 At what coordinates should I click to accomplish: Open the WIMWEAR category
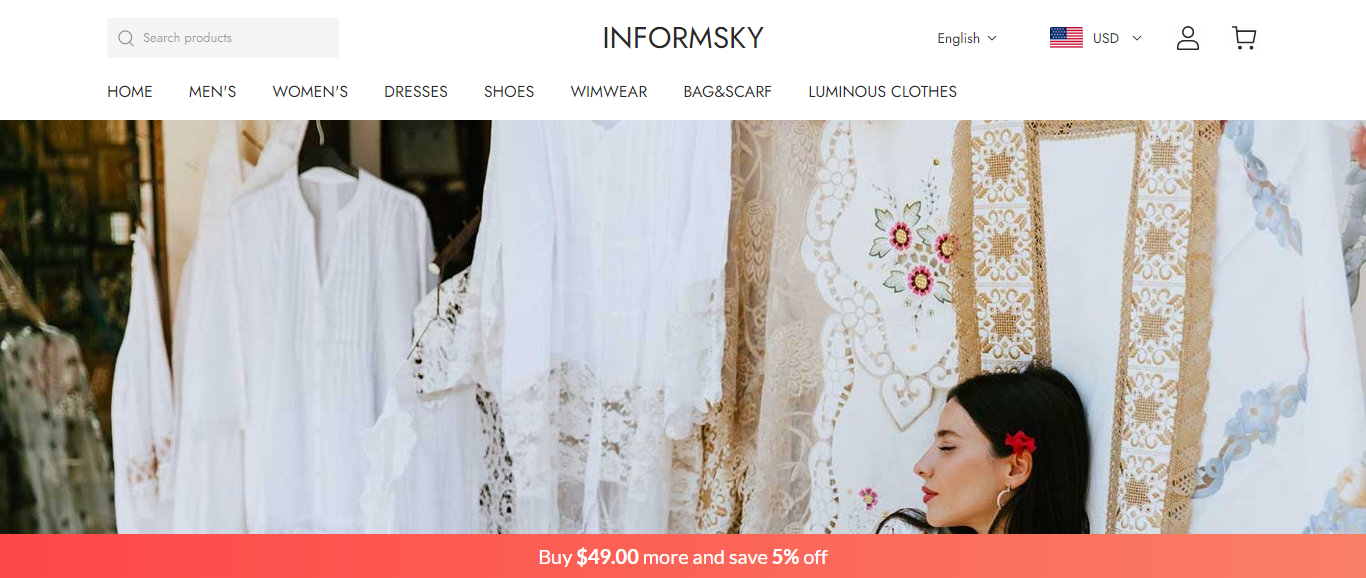609,91
